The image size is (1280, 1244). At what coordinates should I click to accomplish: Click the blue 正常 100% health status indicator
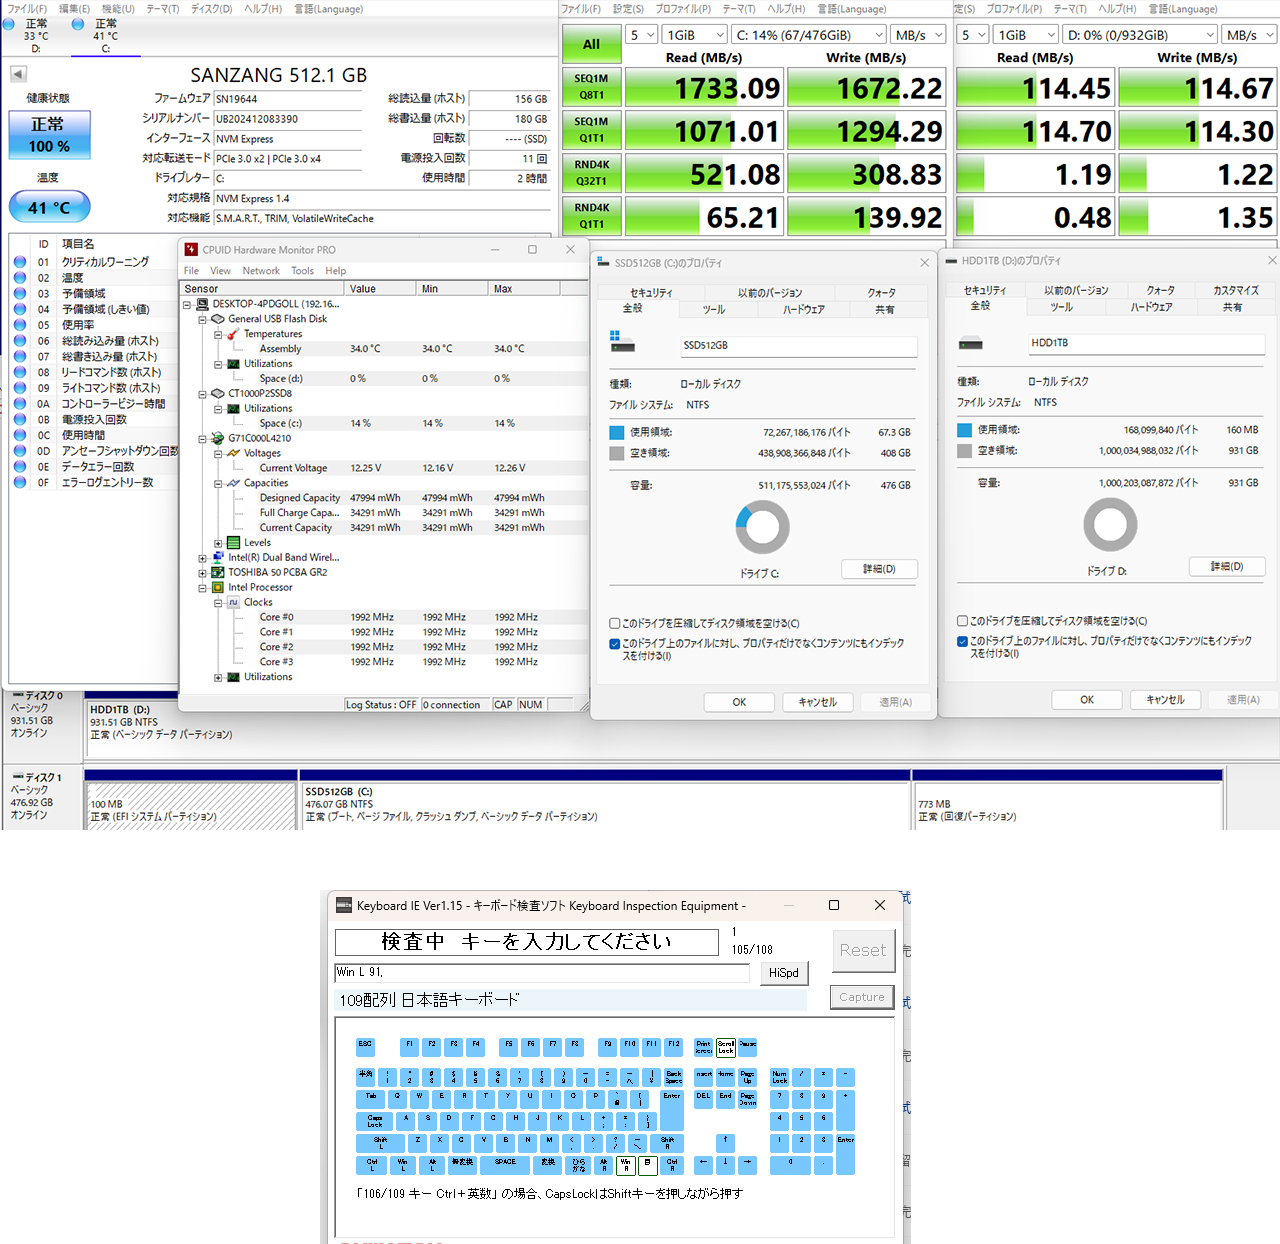click(49, 135)
